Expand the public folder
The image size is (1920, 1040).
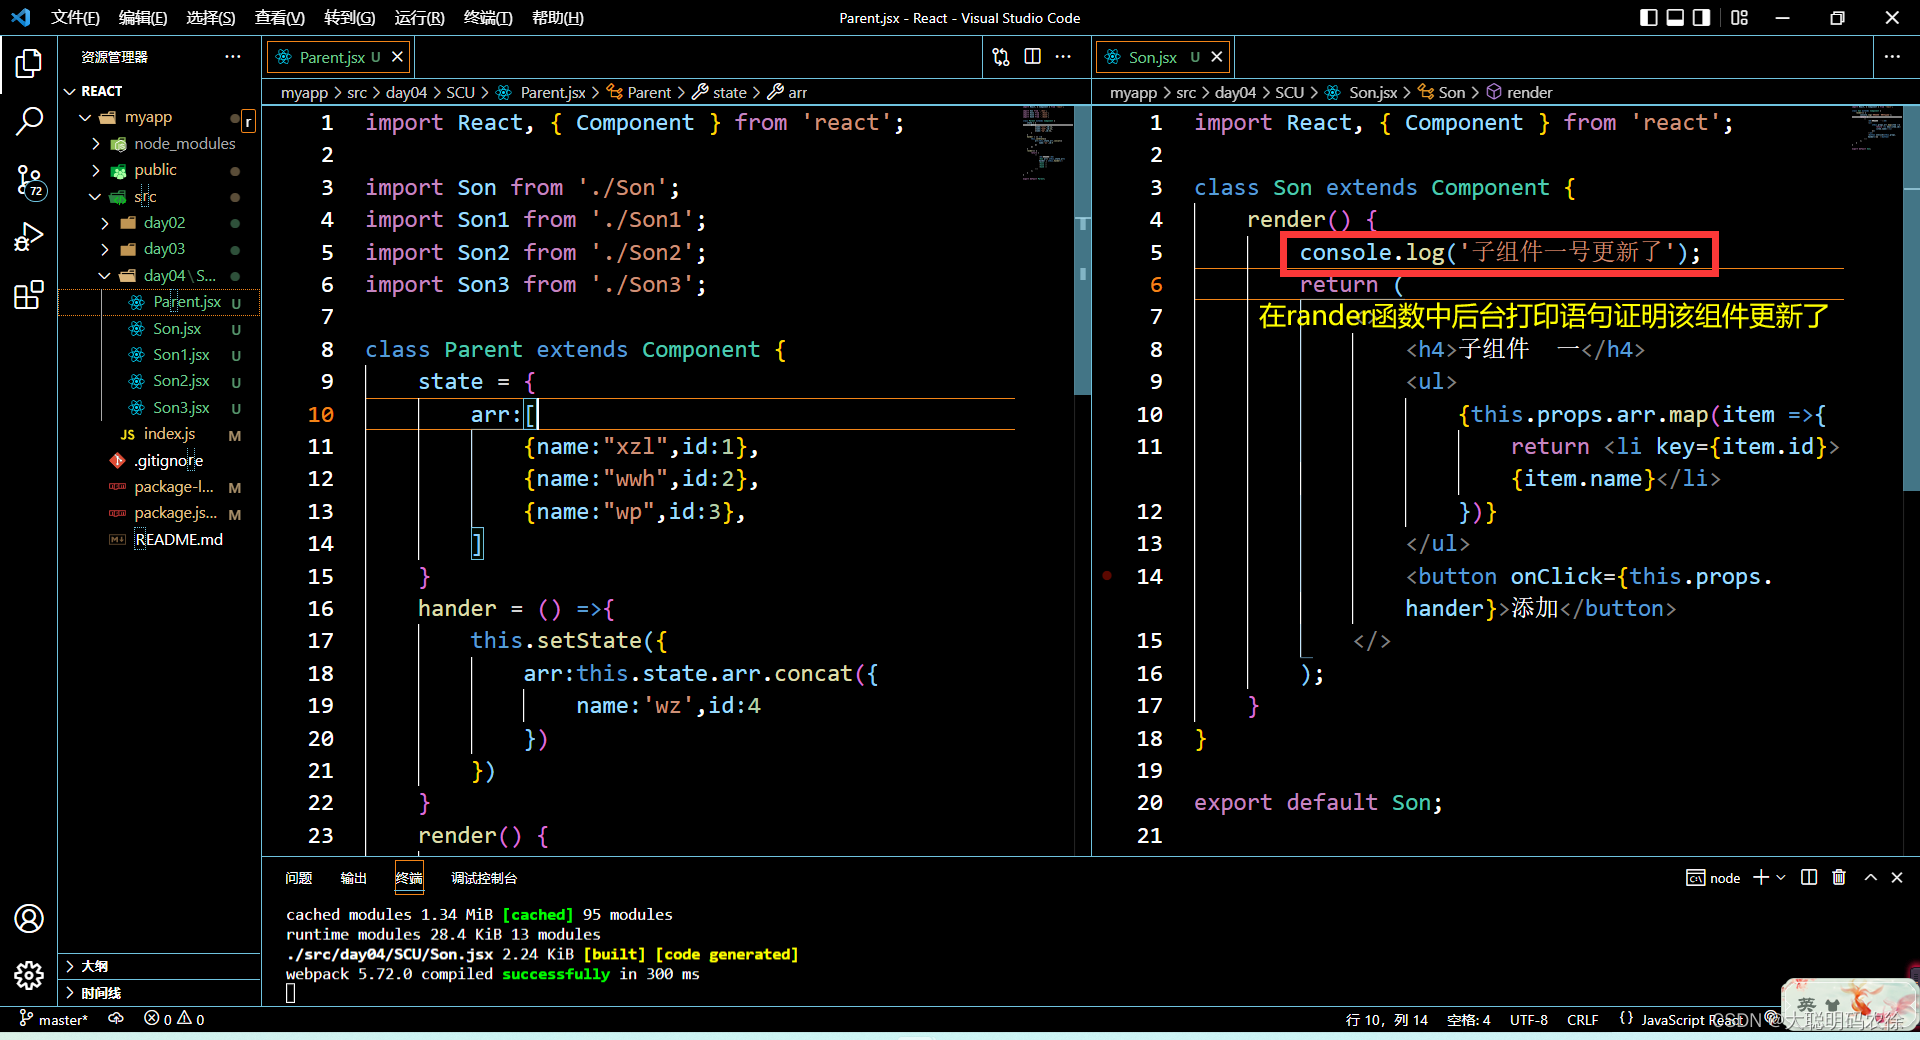pyautogui.click(x=97, y=170)
